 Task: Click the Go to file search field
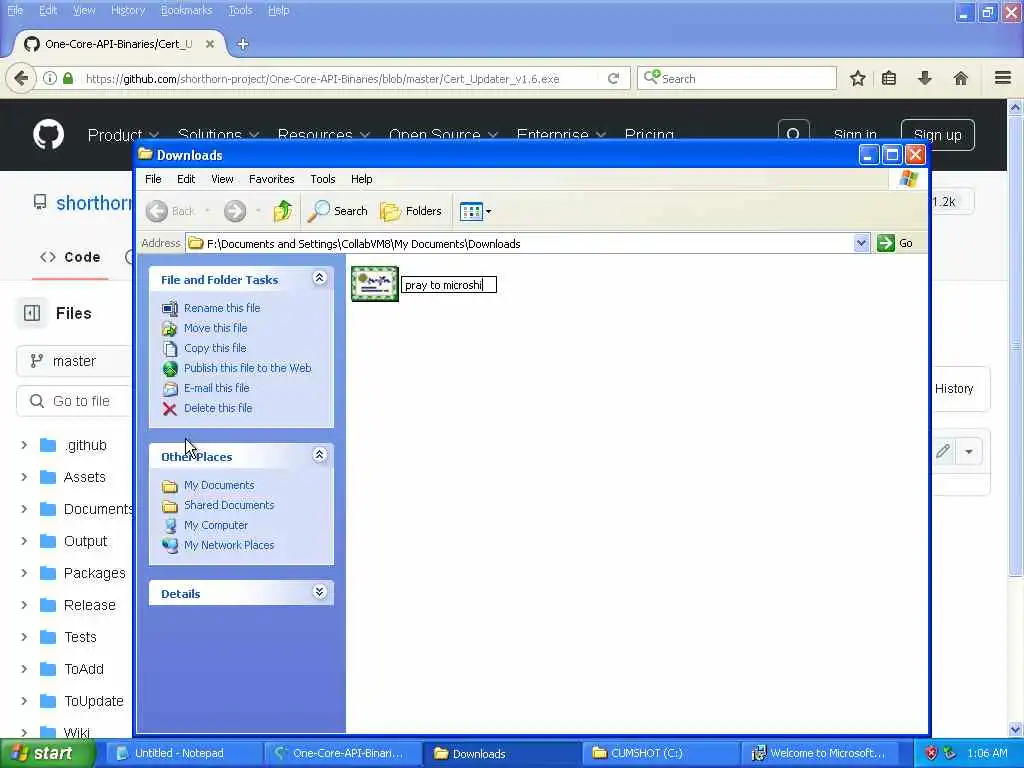point(74,401)
